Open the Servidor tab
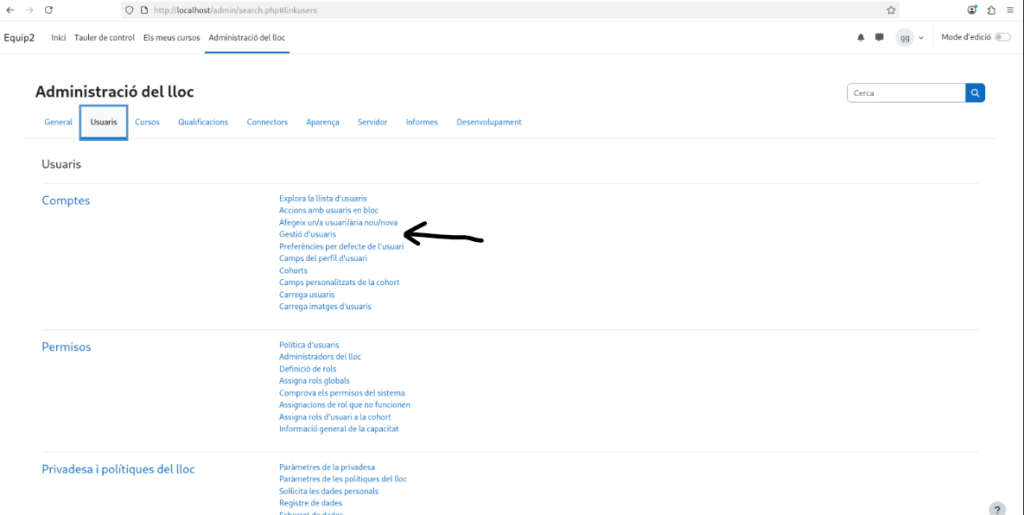 click(x=372, y=122)
